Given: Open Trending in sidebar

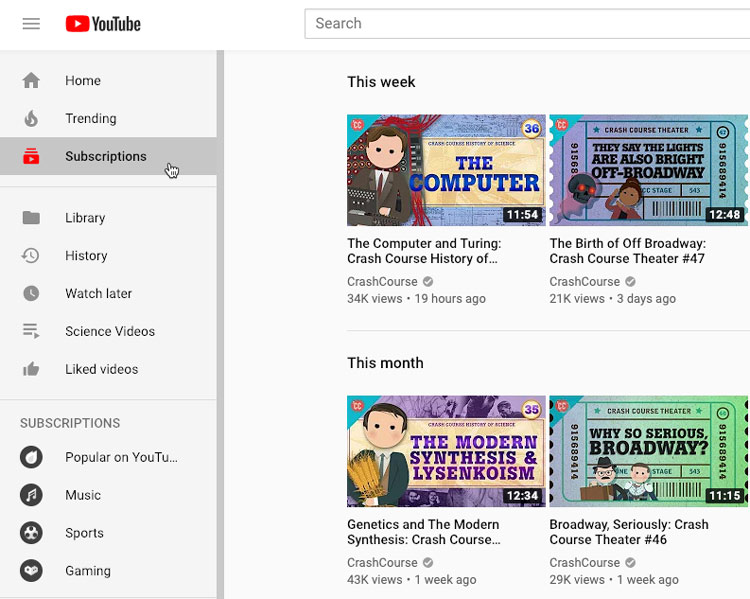Looking at the screenshot, I should 108,118.
